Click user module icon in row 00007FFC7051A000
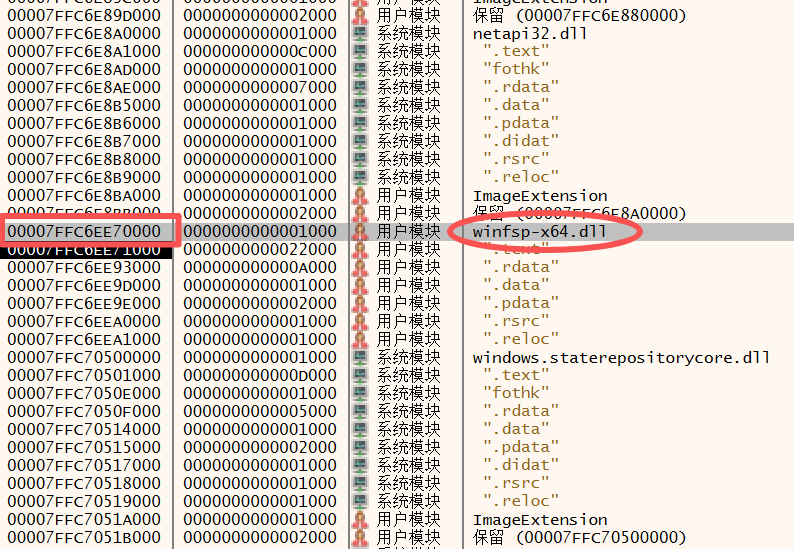 [x=360, y=519]
